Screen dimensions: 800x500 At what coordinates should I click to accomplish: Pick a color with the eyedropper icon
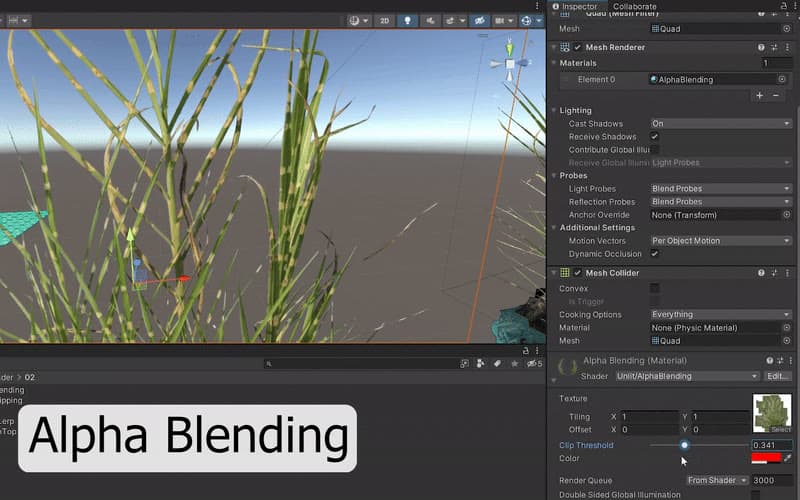coord(788,458)
